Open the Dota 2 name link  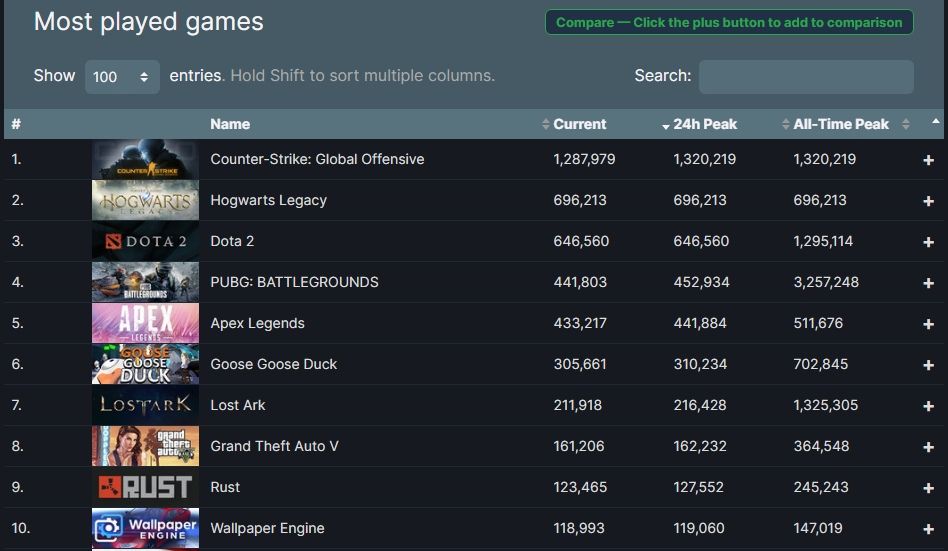(x=232, y=241)
